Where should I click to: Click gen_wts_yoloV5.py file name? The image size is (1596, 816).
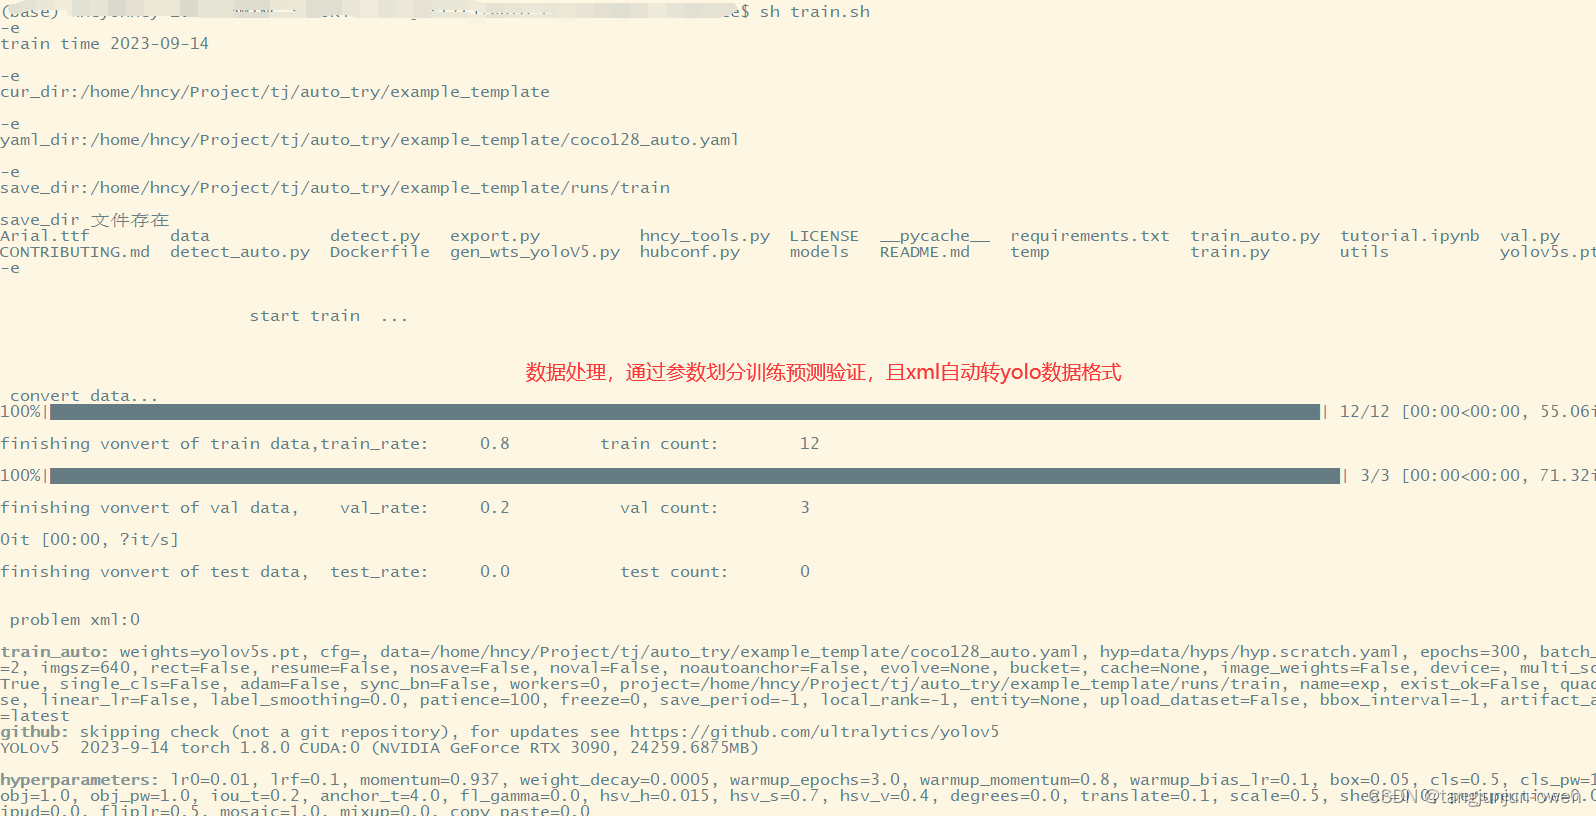coord(535,252)
